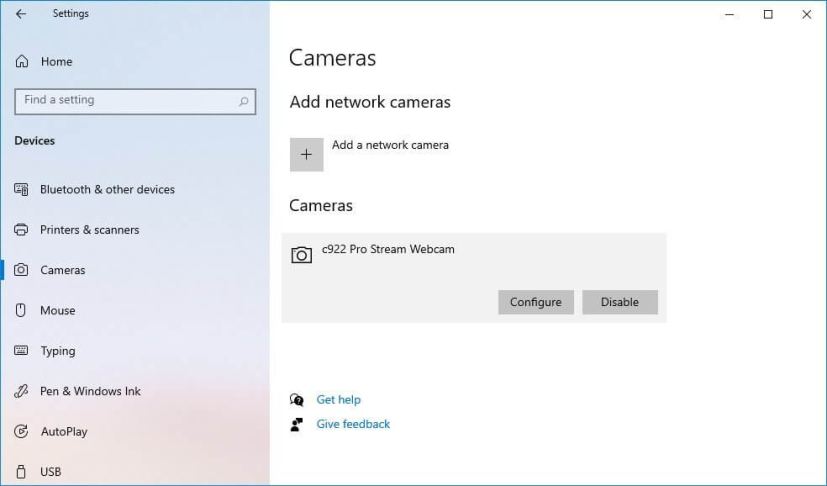Click the camera icon beside c922 webcam
The width and height of the screenshot is (827, 486).
click(x=302, y=255)
